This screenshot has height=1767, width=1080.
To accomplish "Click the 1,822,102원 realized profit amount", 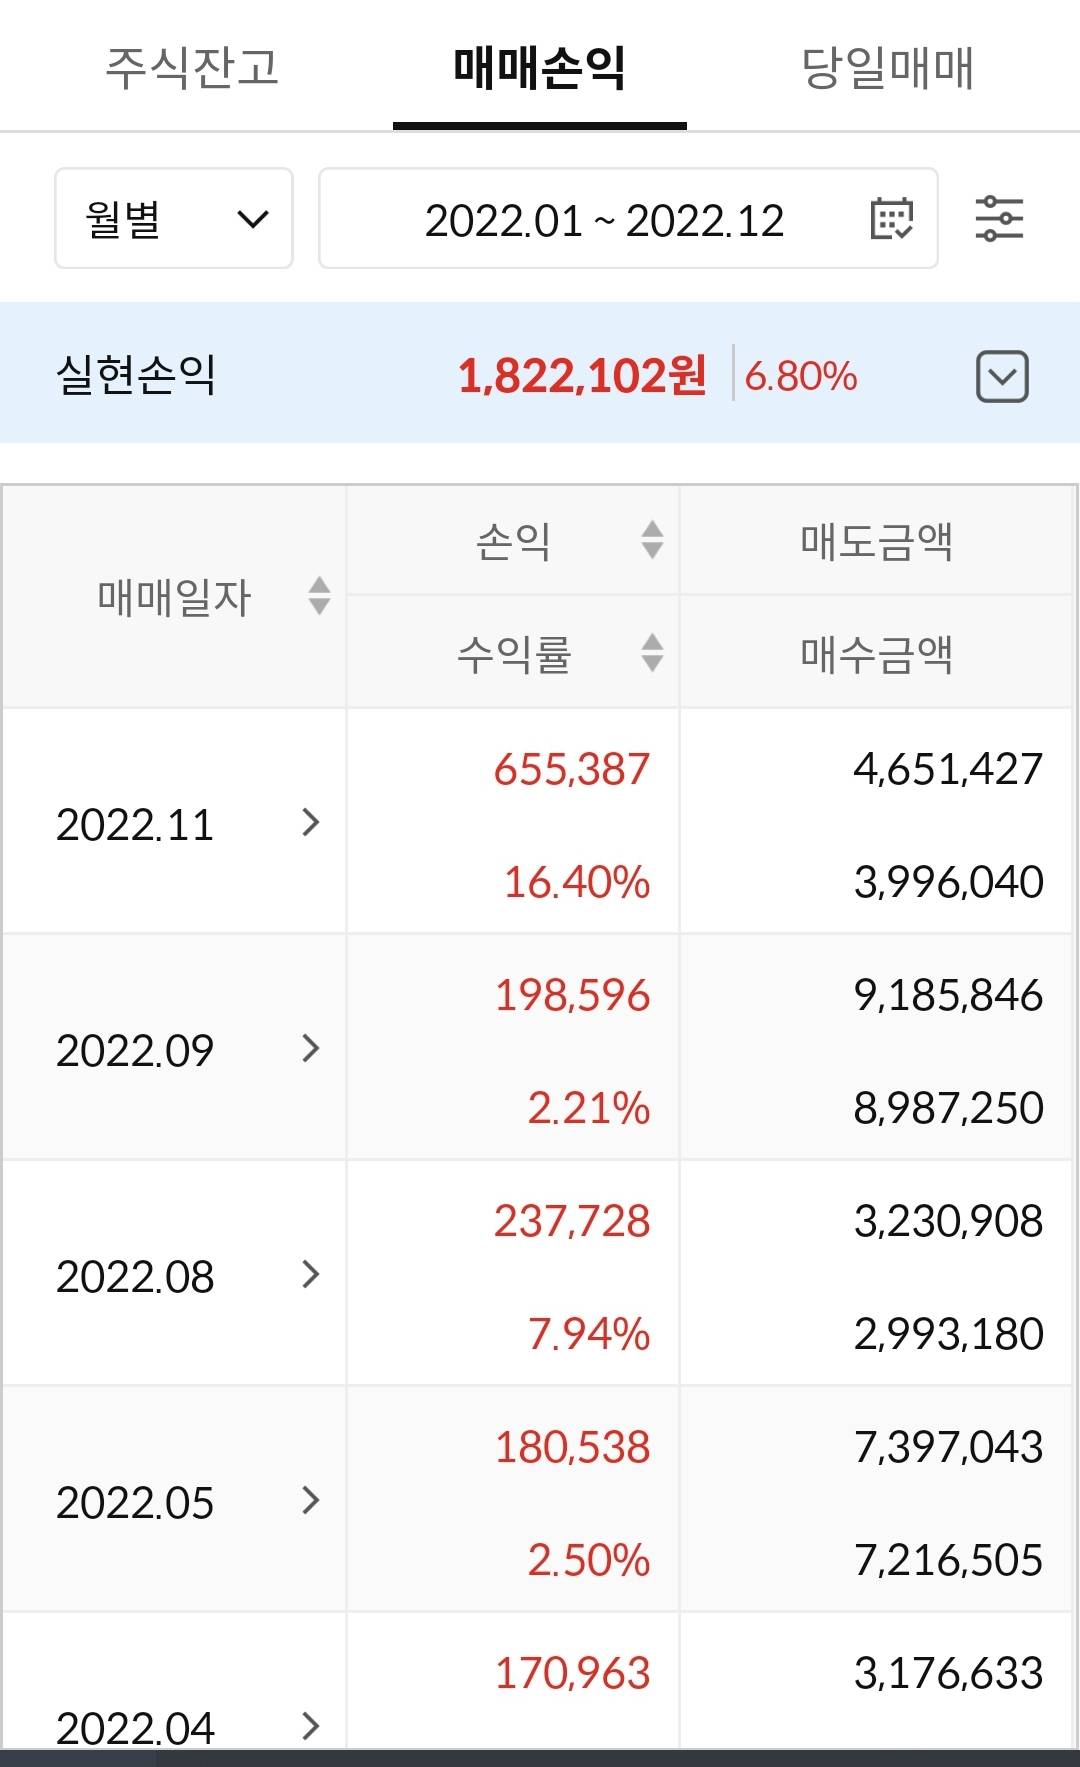I will pyautogui.click(x=582, y=376).
